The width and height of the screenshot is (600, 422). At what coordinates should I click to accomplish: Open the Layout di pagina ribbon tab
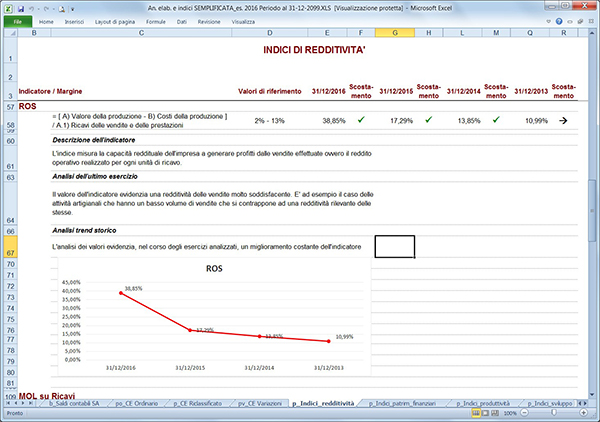(x=115, y=20)
